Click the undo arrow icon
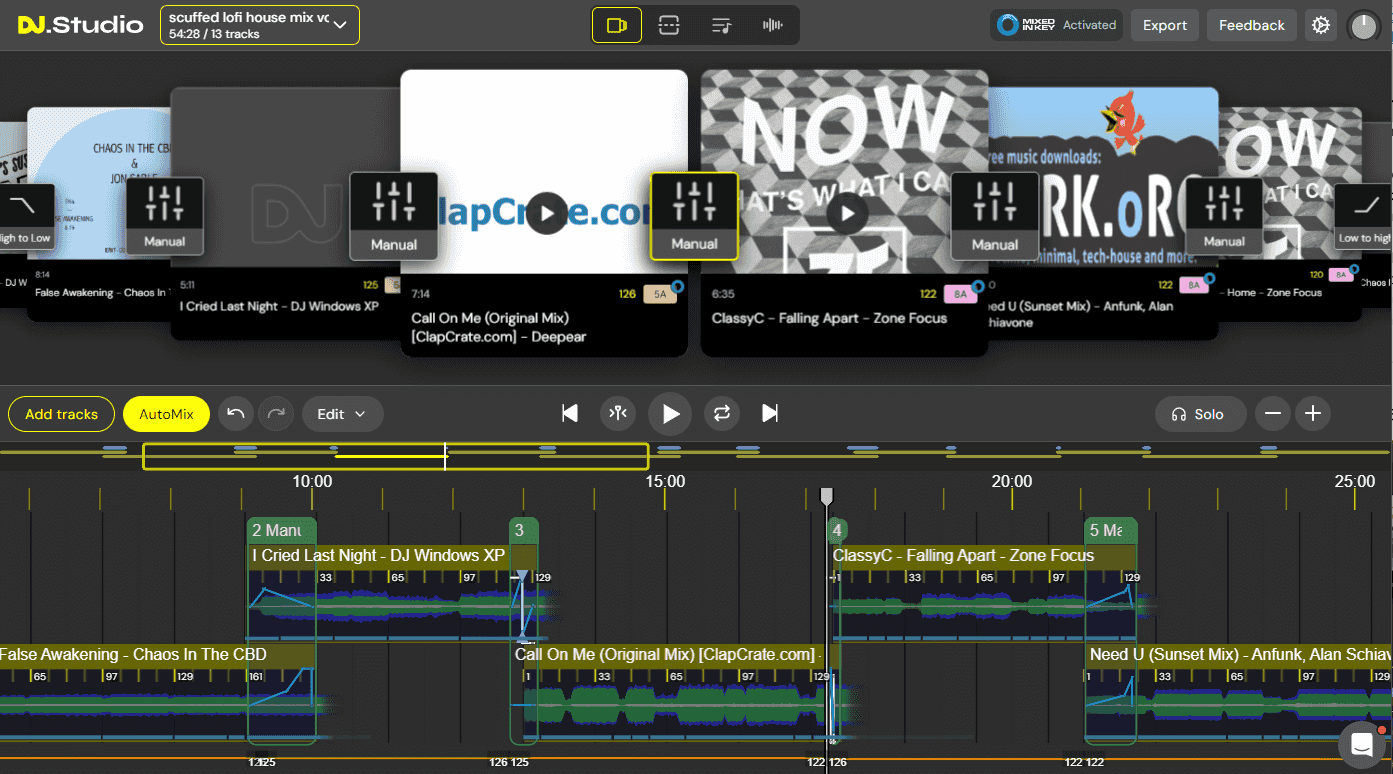The width and height of the screenshot is (1393, 774). (x=235, y=413)
